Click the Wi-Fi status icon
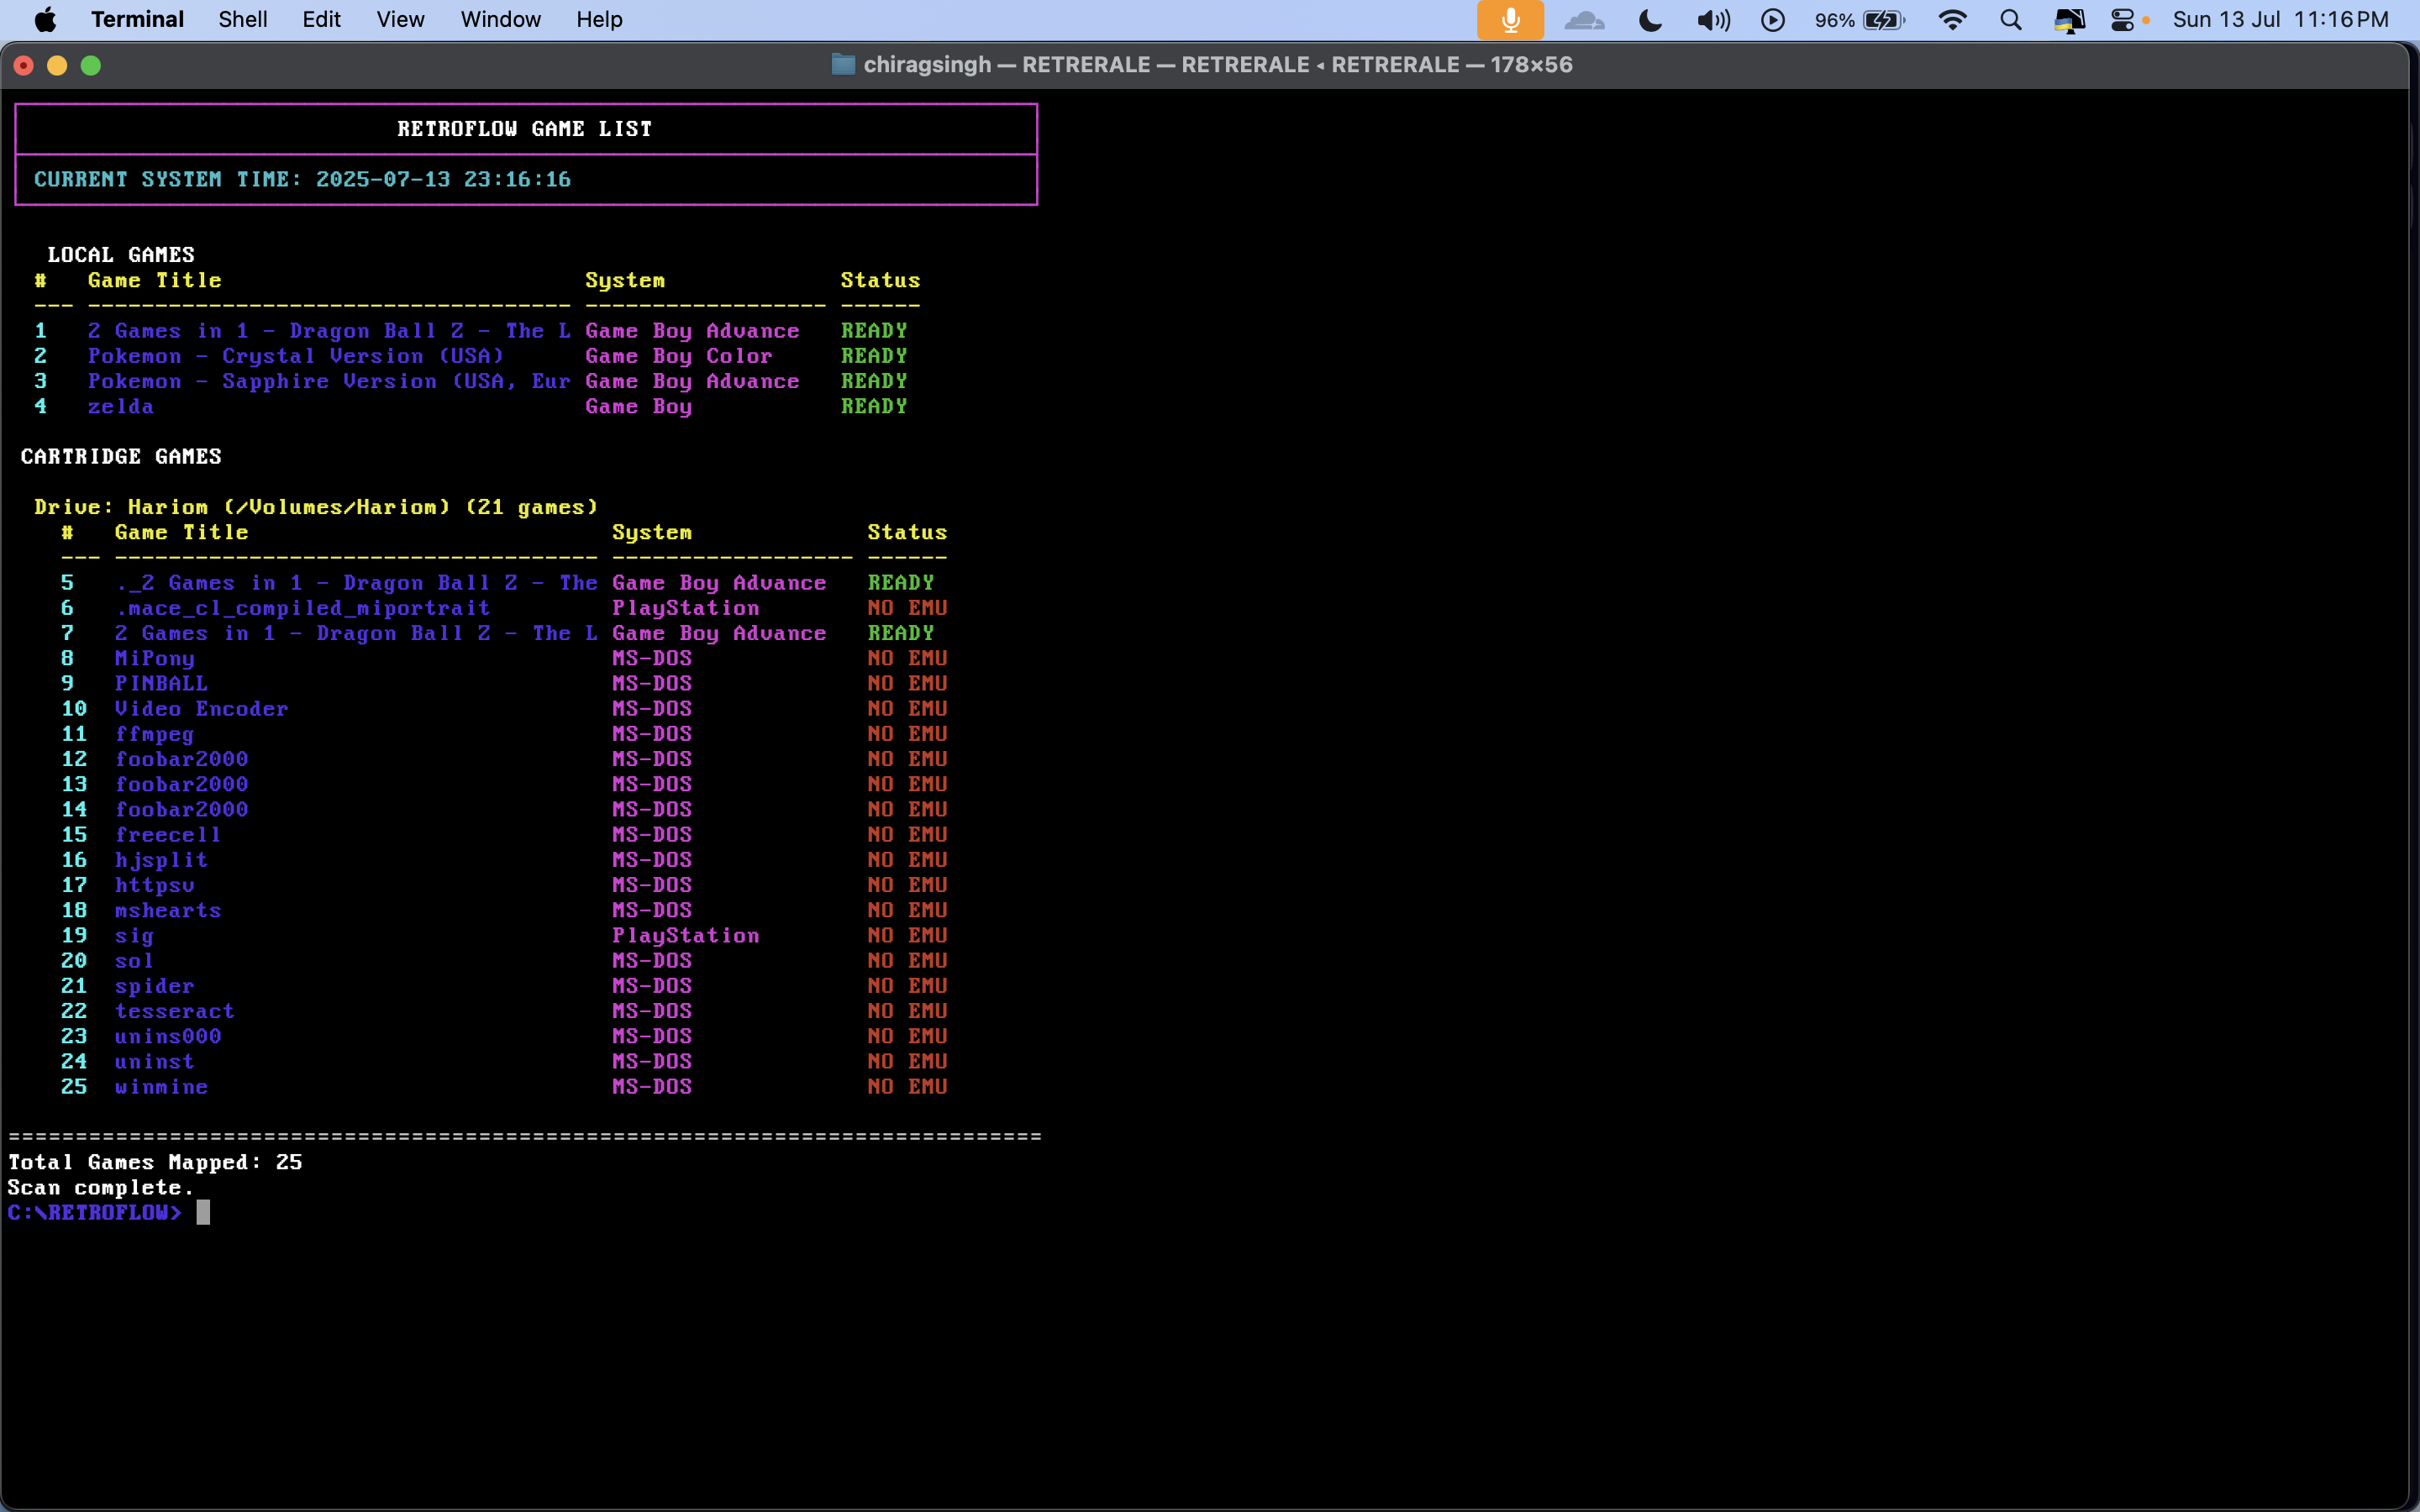 pyautogui.click(x=1952, y=20)
